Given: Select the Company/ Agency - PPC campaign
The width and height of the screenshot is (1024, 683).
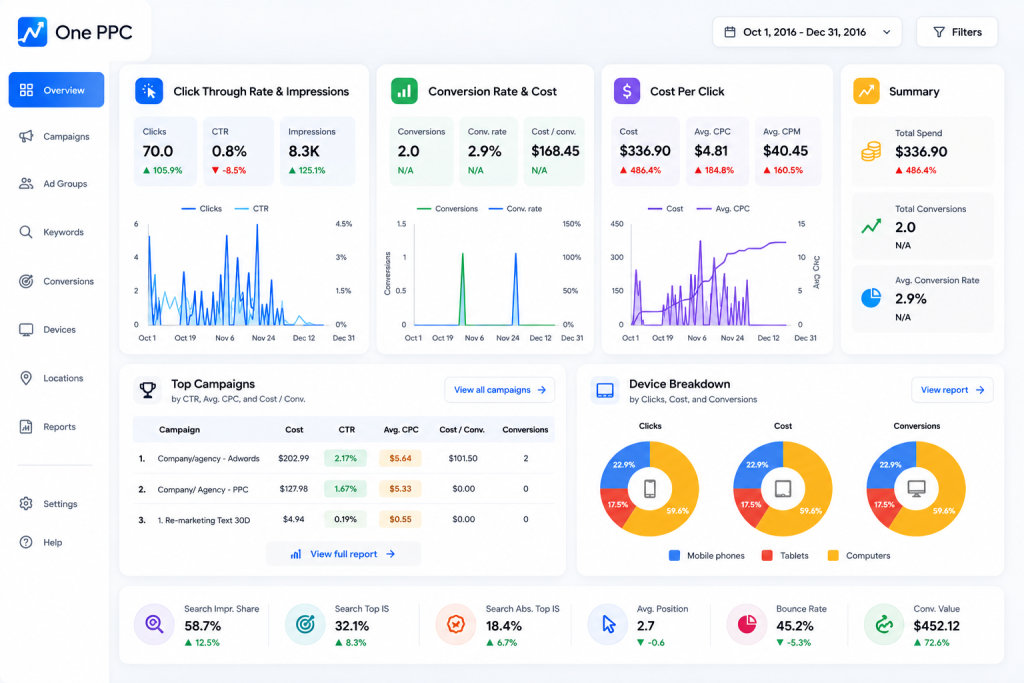Looking at the screenshot, I should [344, 488].
